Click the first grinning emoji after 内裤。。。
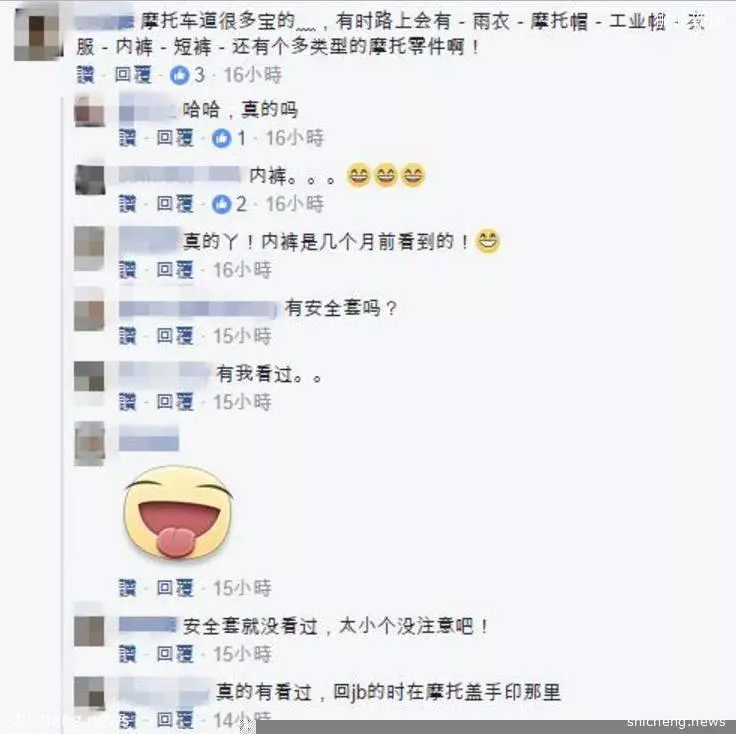 click(359, 176)
